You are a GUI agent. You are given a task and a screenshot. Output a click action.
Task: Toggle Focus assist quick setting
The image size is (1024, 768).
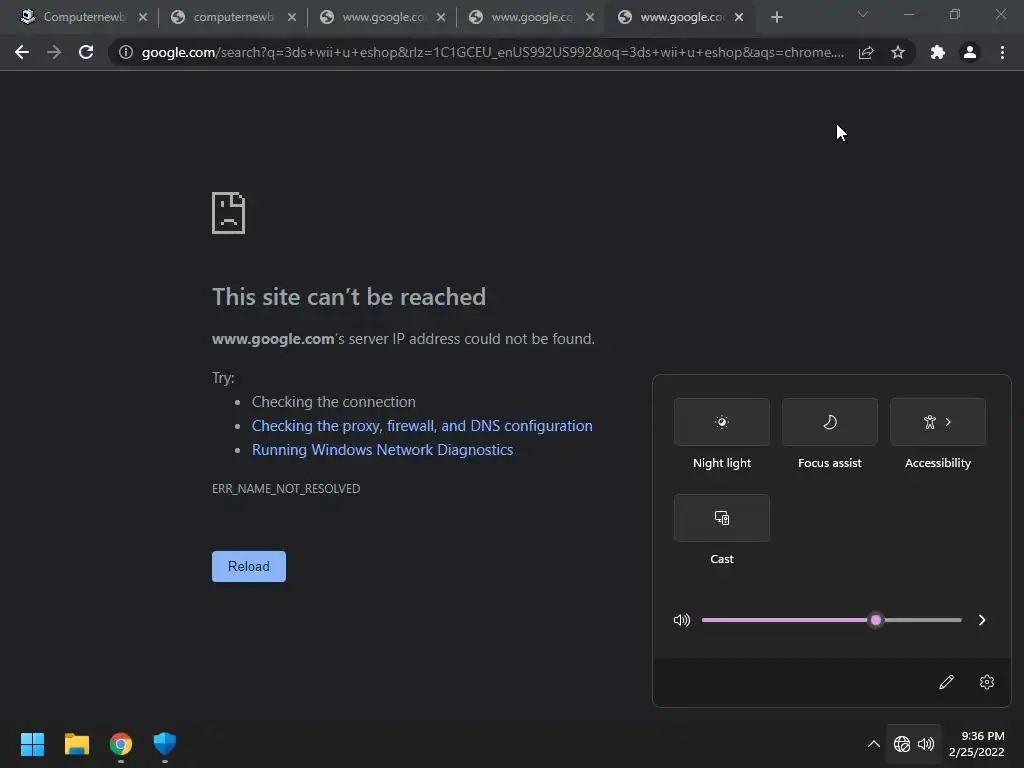[829, 422]
